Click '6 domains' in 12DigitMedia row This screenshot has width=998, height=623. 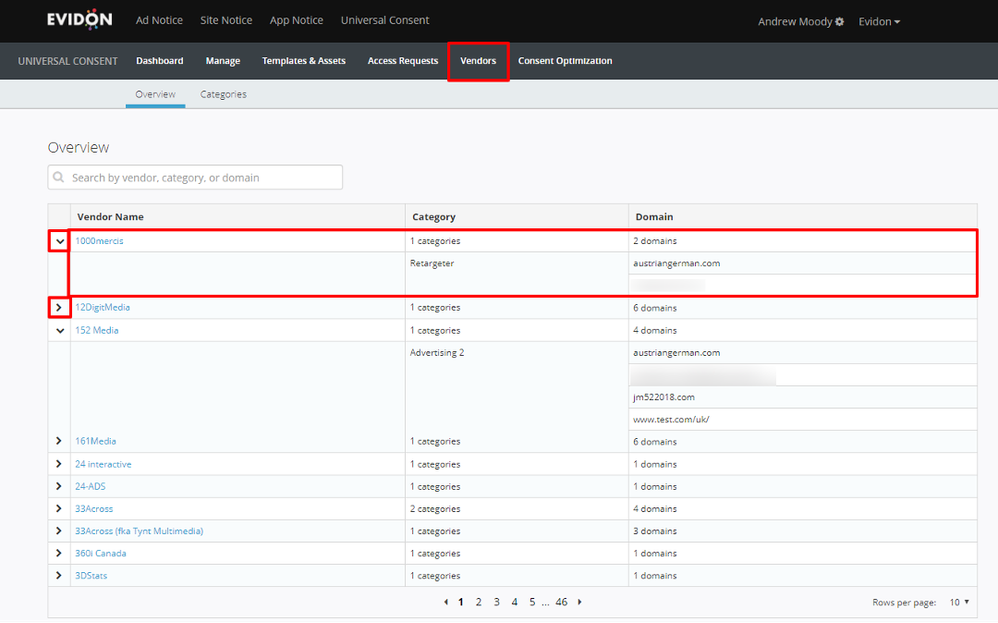[655, 308]
